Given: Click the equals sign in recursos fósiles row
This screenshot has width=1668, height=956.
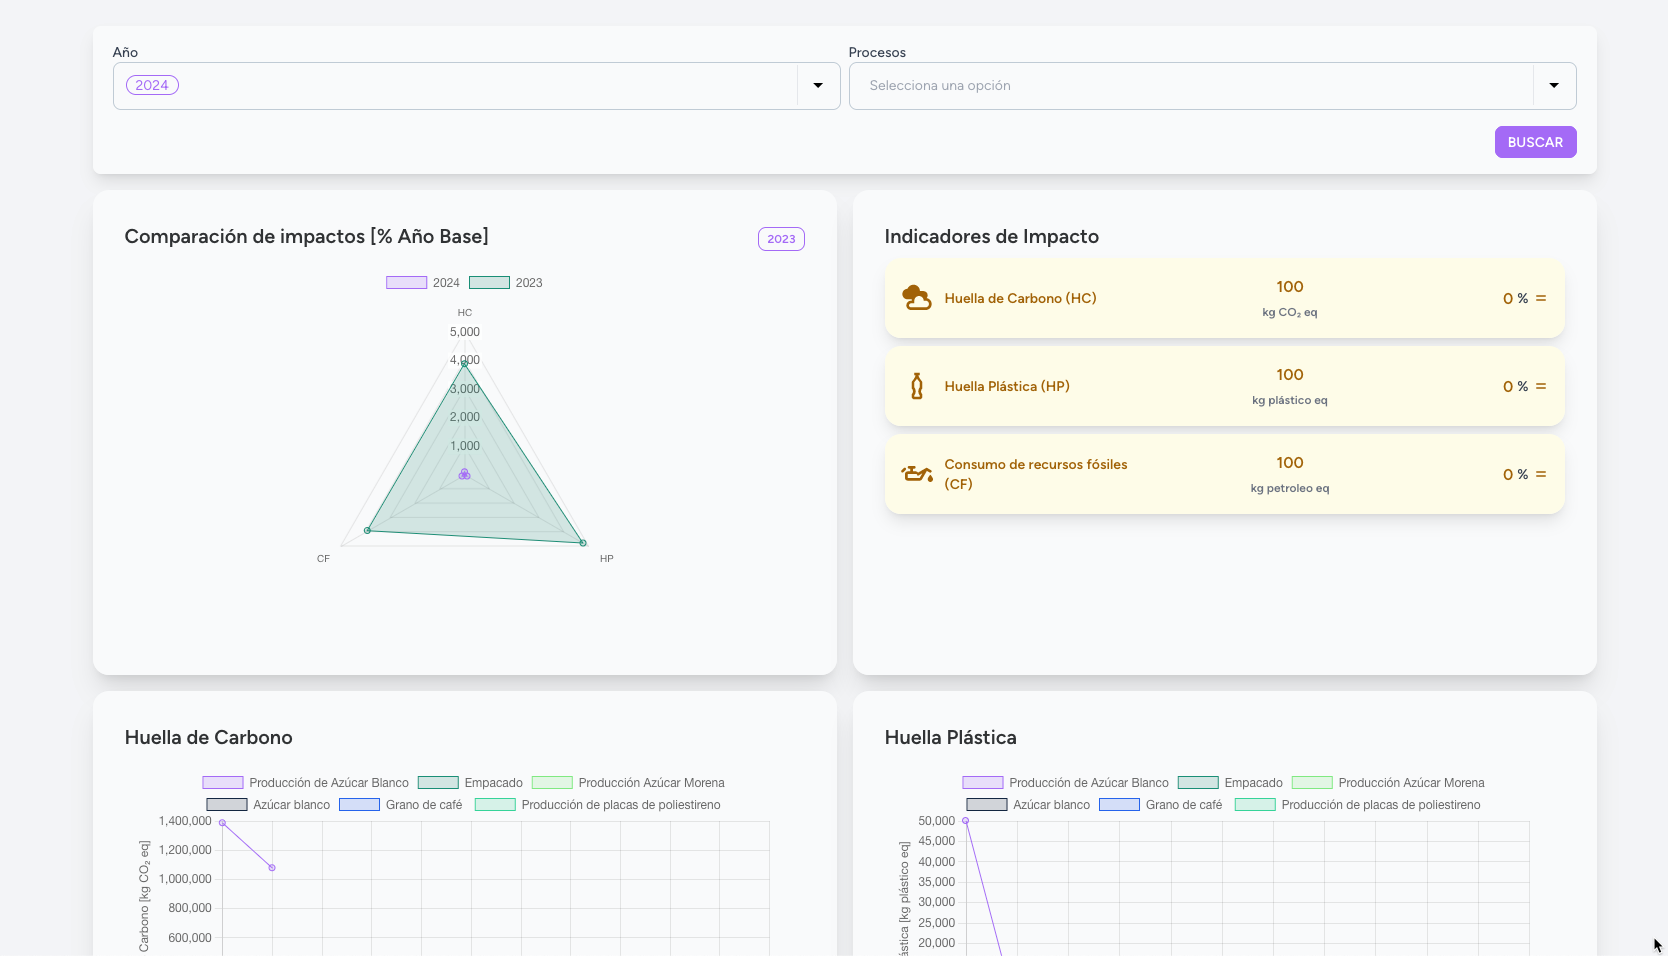Looking at the screenshot, I should tap(1541, 474).
